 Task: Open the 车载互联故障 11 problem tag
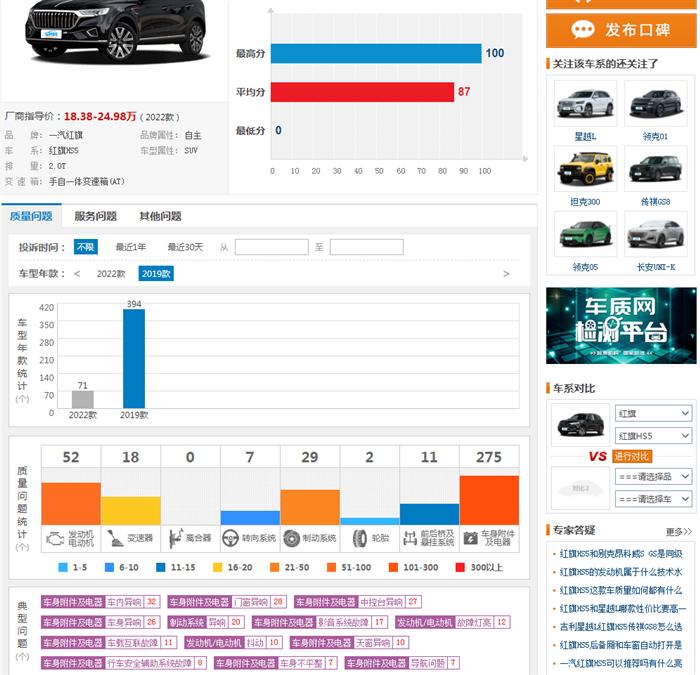108,643
